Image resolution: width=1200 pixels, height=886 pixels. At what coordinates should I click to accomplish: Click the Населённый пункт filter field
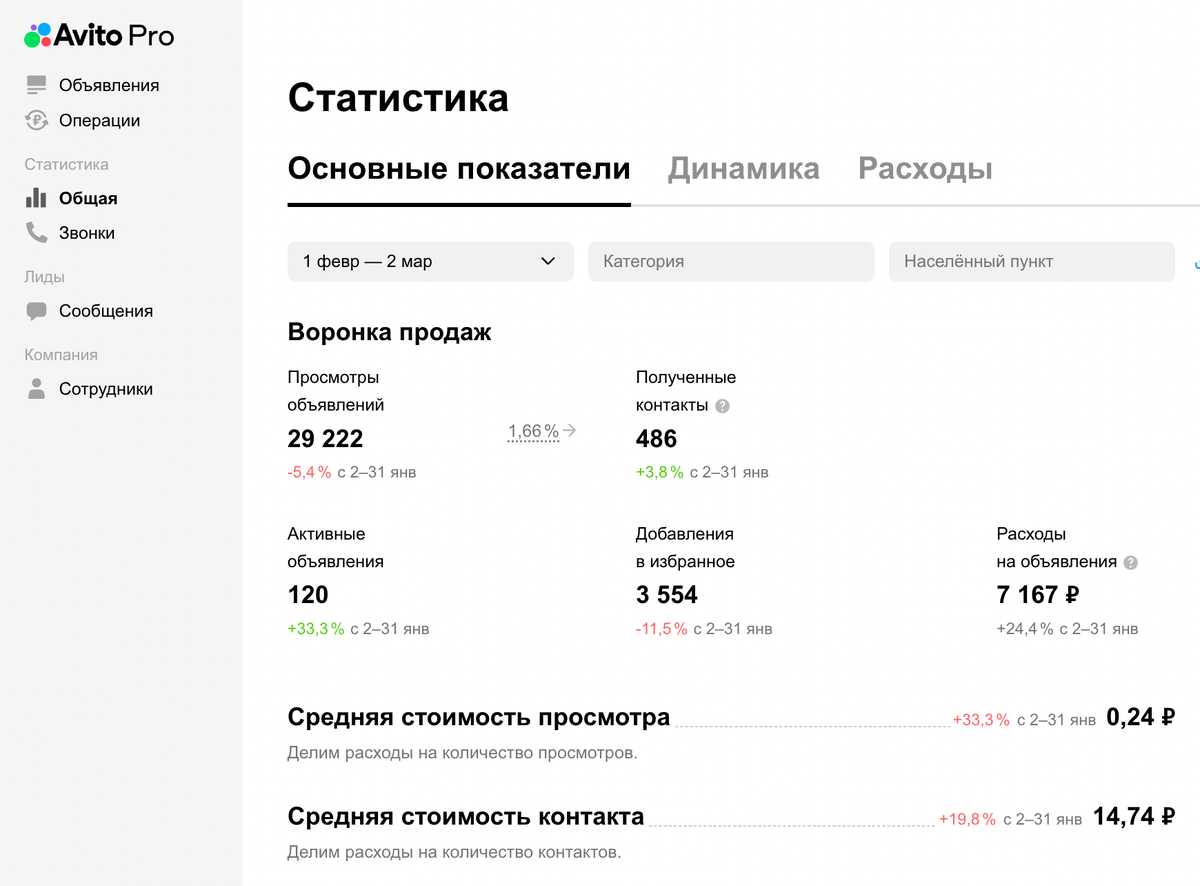click(x=1032, y=261)
